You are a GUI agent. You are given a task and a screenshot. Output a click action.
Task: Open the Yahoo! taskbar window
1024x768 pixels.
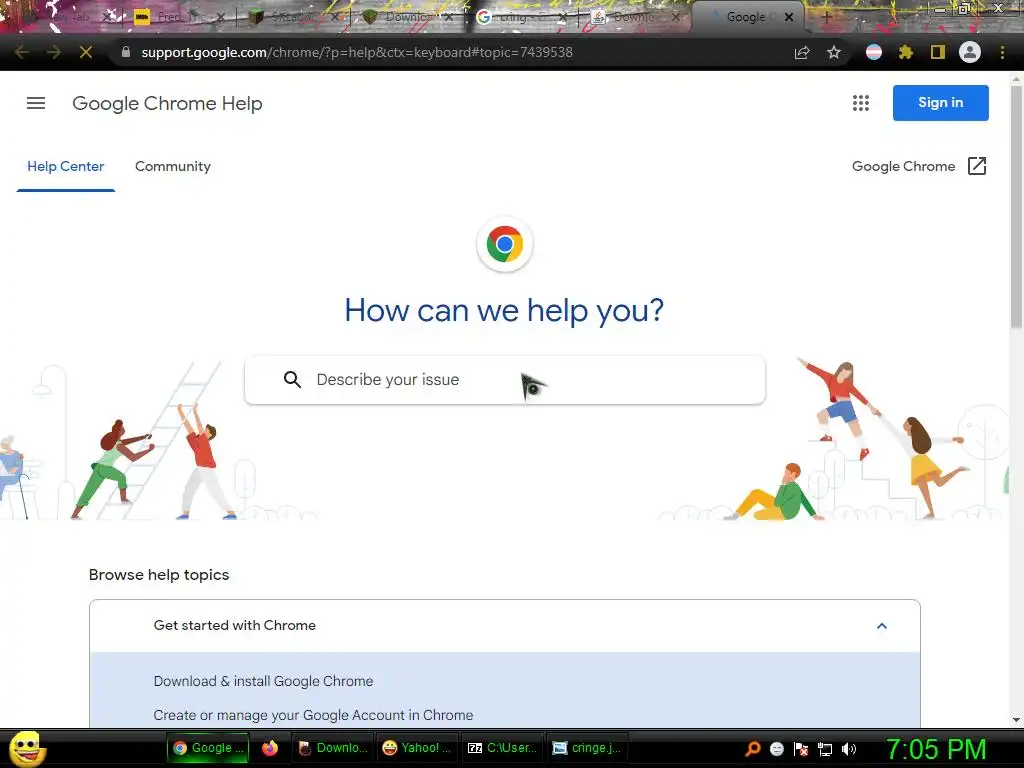click(417, 748)
